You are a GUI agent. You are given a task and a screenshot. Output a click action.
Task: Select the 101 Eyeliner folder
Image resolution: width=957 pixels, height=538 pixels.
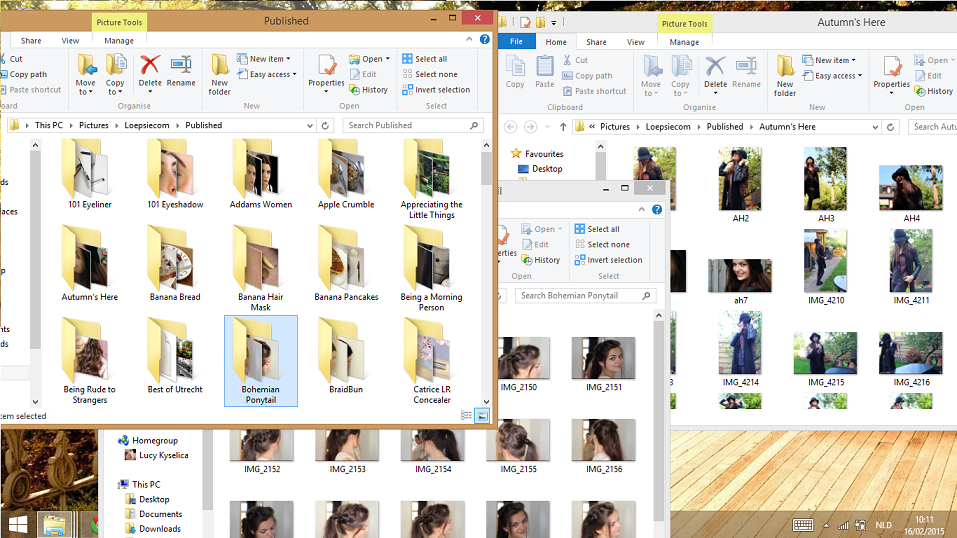(x=90, y=175)
